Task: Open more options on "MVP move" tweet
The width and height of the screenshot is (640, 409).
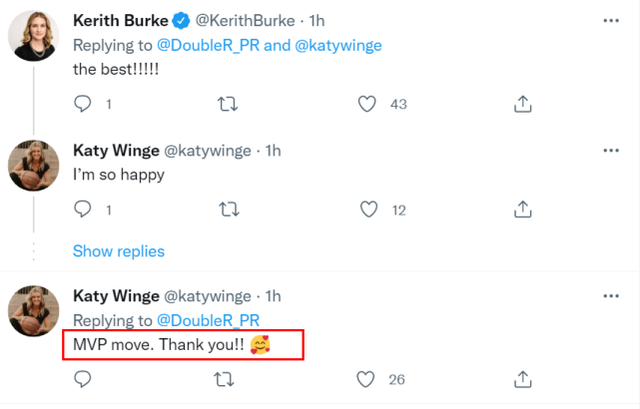Action: (x=611, y=296)
